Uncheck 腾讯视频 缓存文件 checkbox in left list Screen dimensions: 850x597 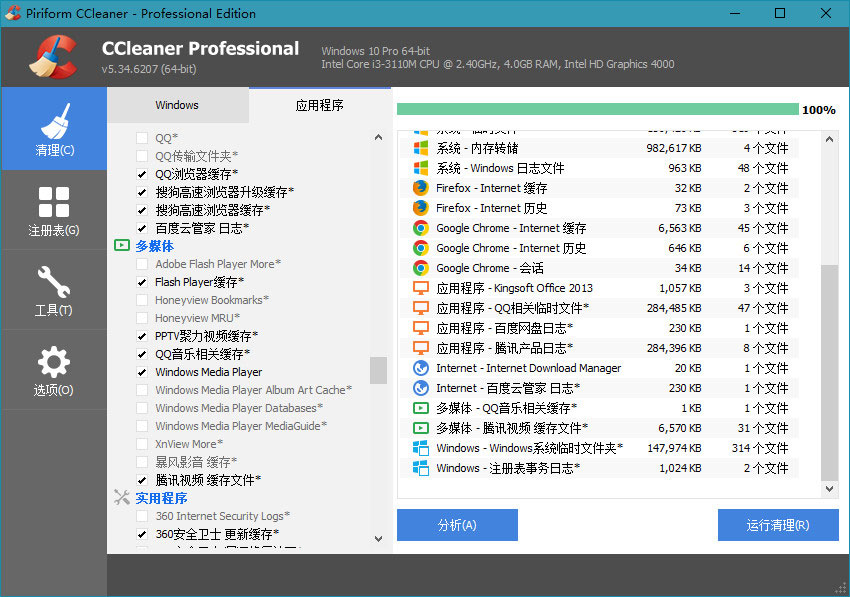click(142, 480)
